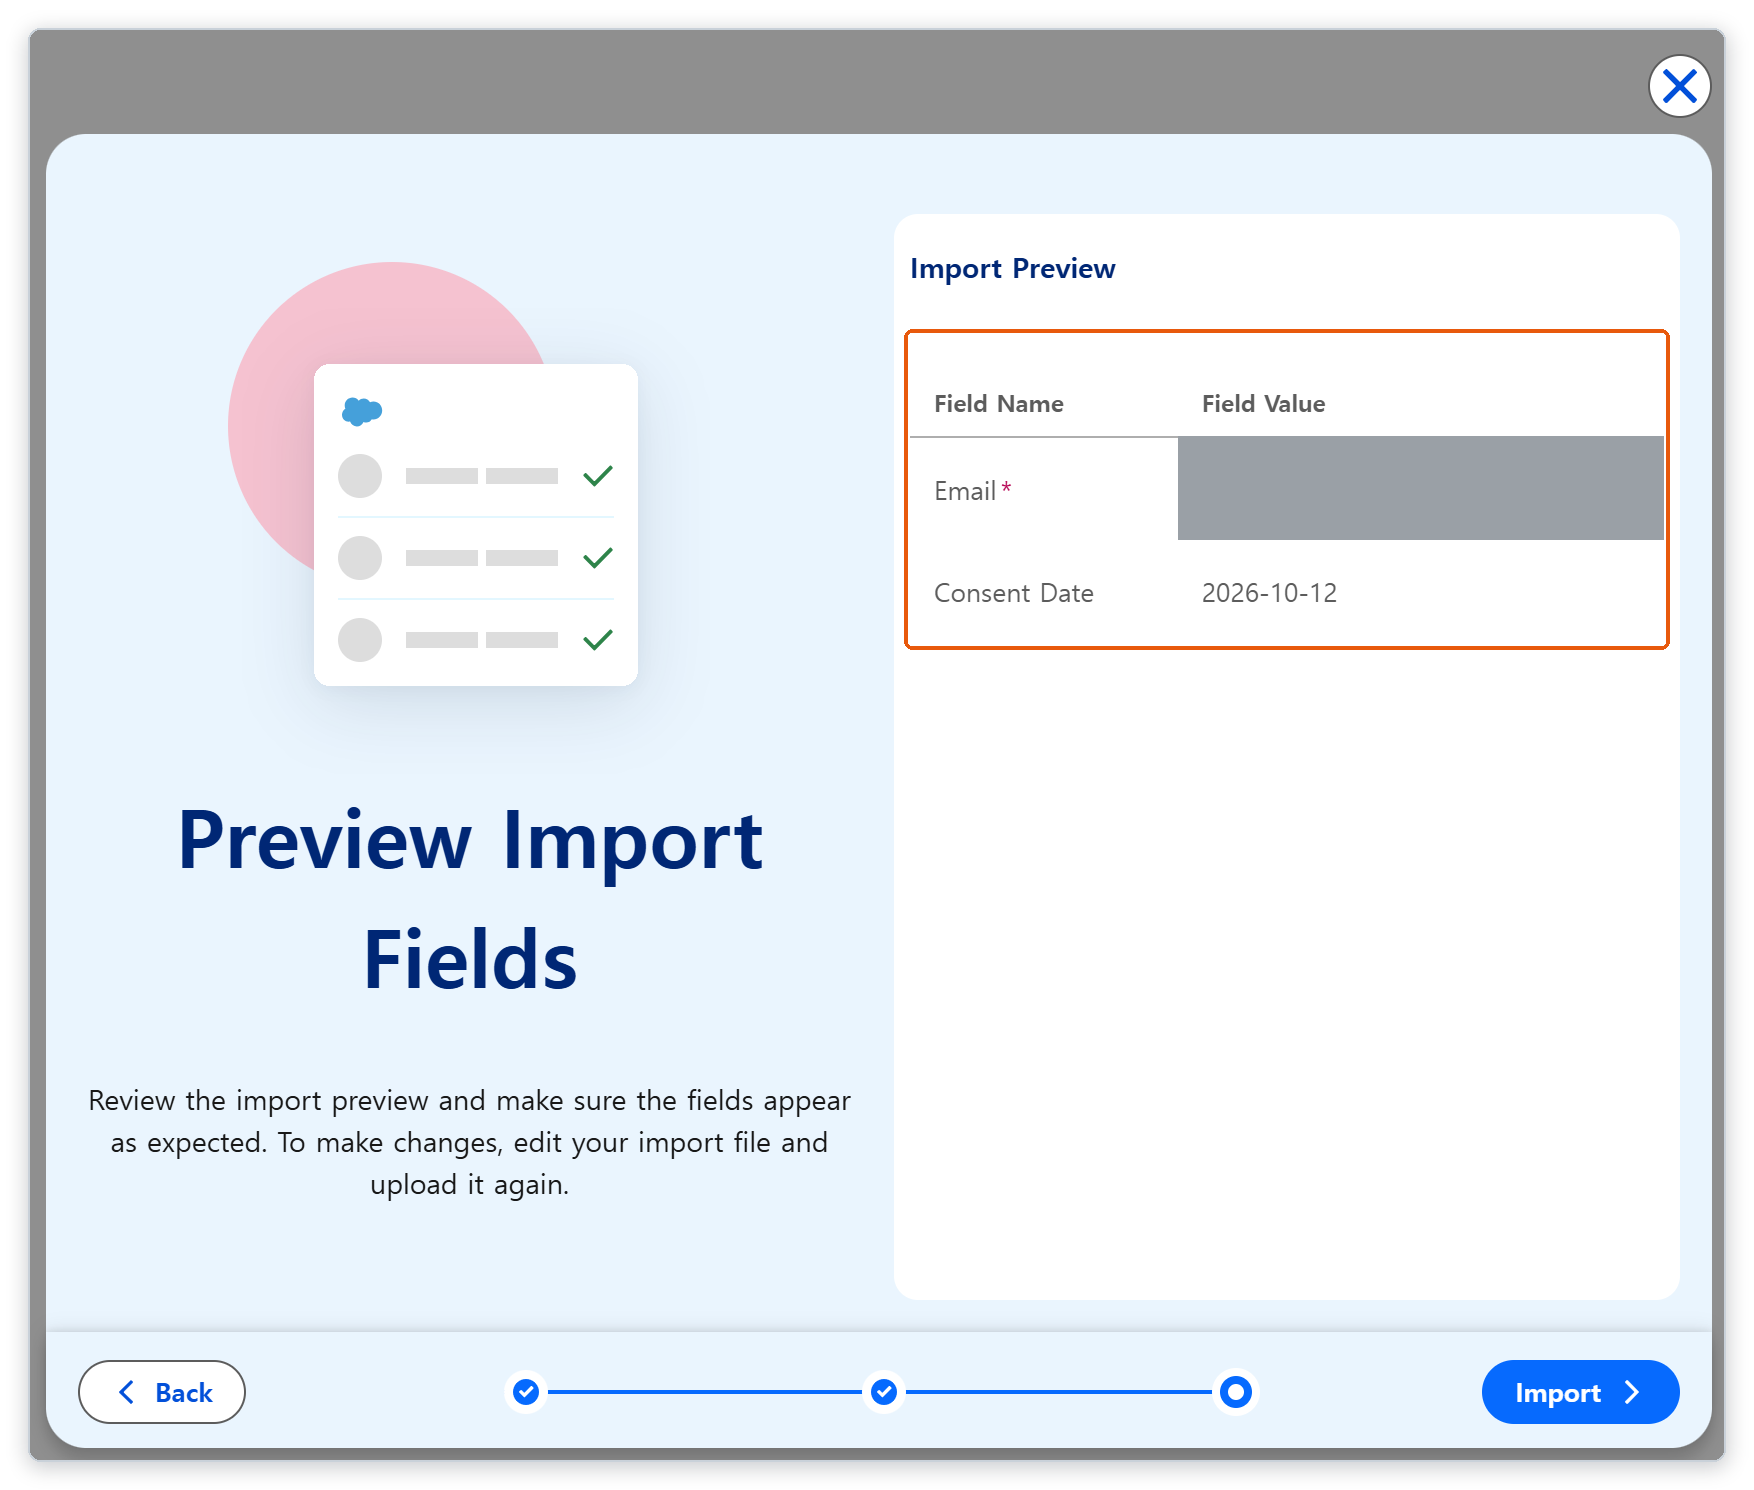Select the second completed step indicator

click(x=884, y=1392)
